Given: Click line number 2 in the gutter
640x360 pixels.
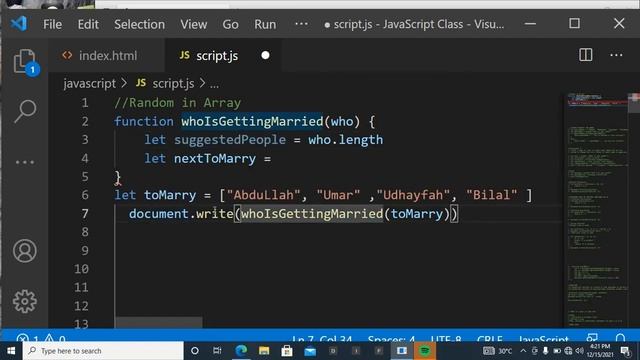Looking at the screenshot, I should [x=85, y=121].
